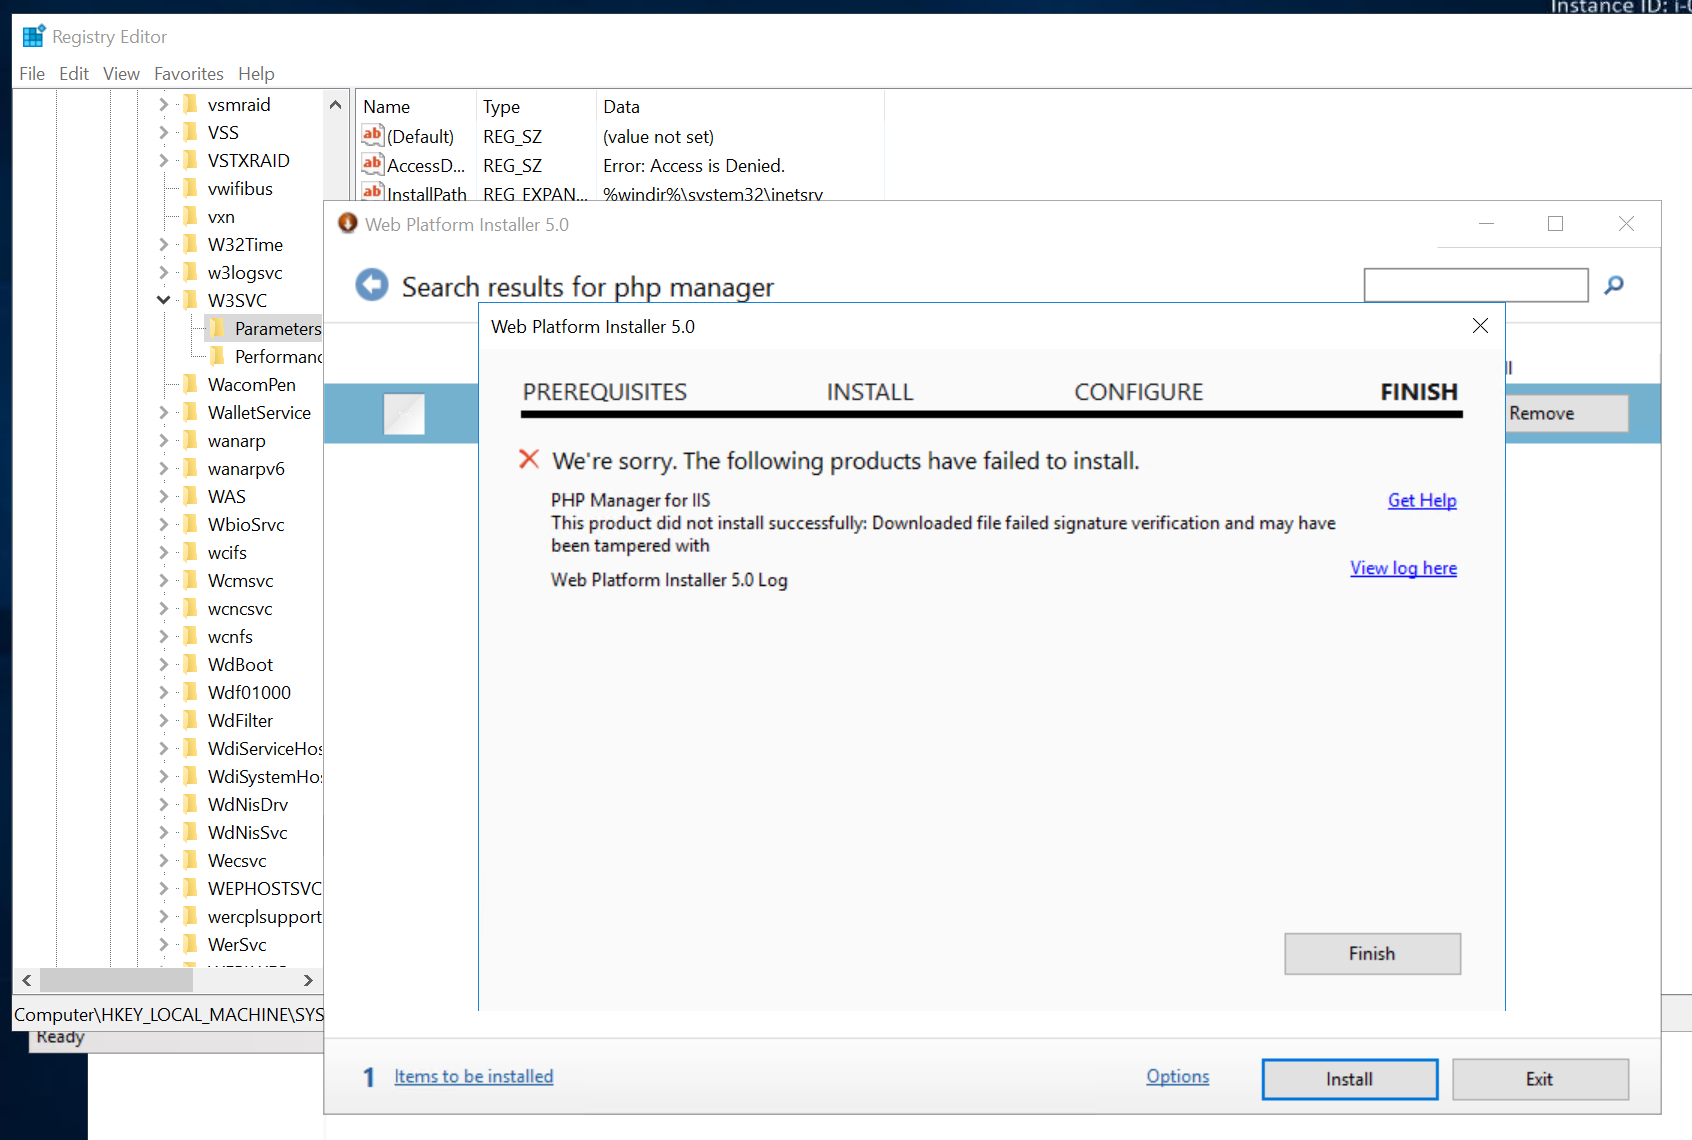Select the wcifs registry key
The height and width of the screenshot is (1140, 1692).
point(227,552)
